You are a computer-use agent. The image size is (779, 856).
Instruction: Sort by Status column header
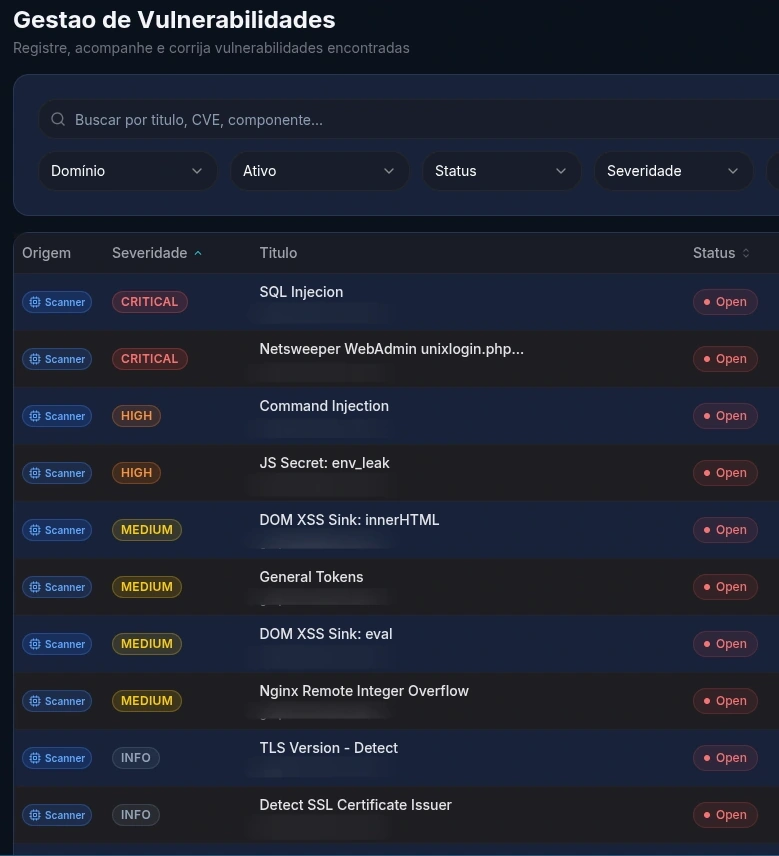(x=721, y=253)
